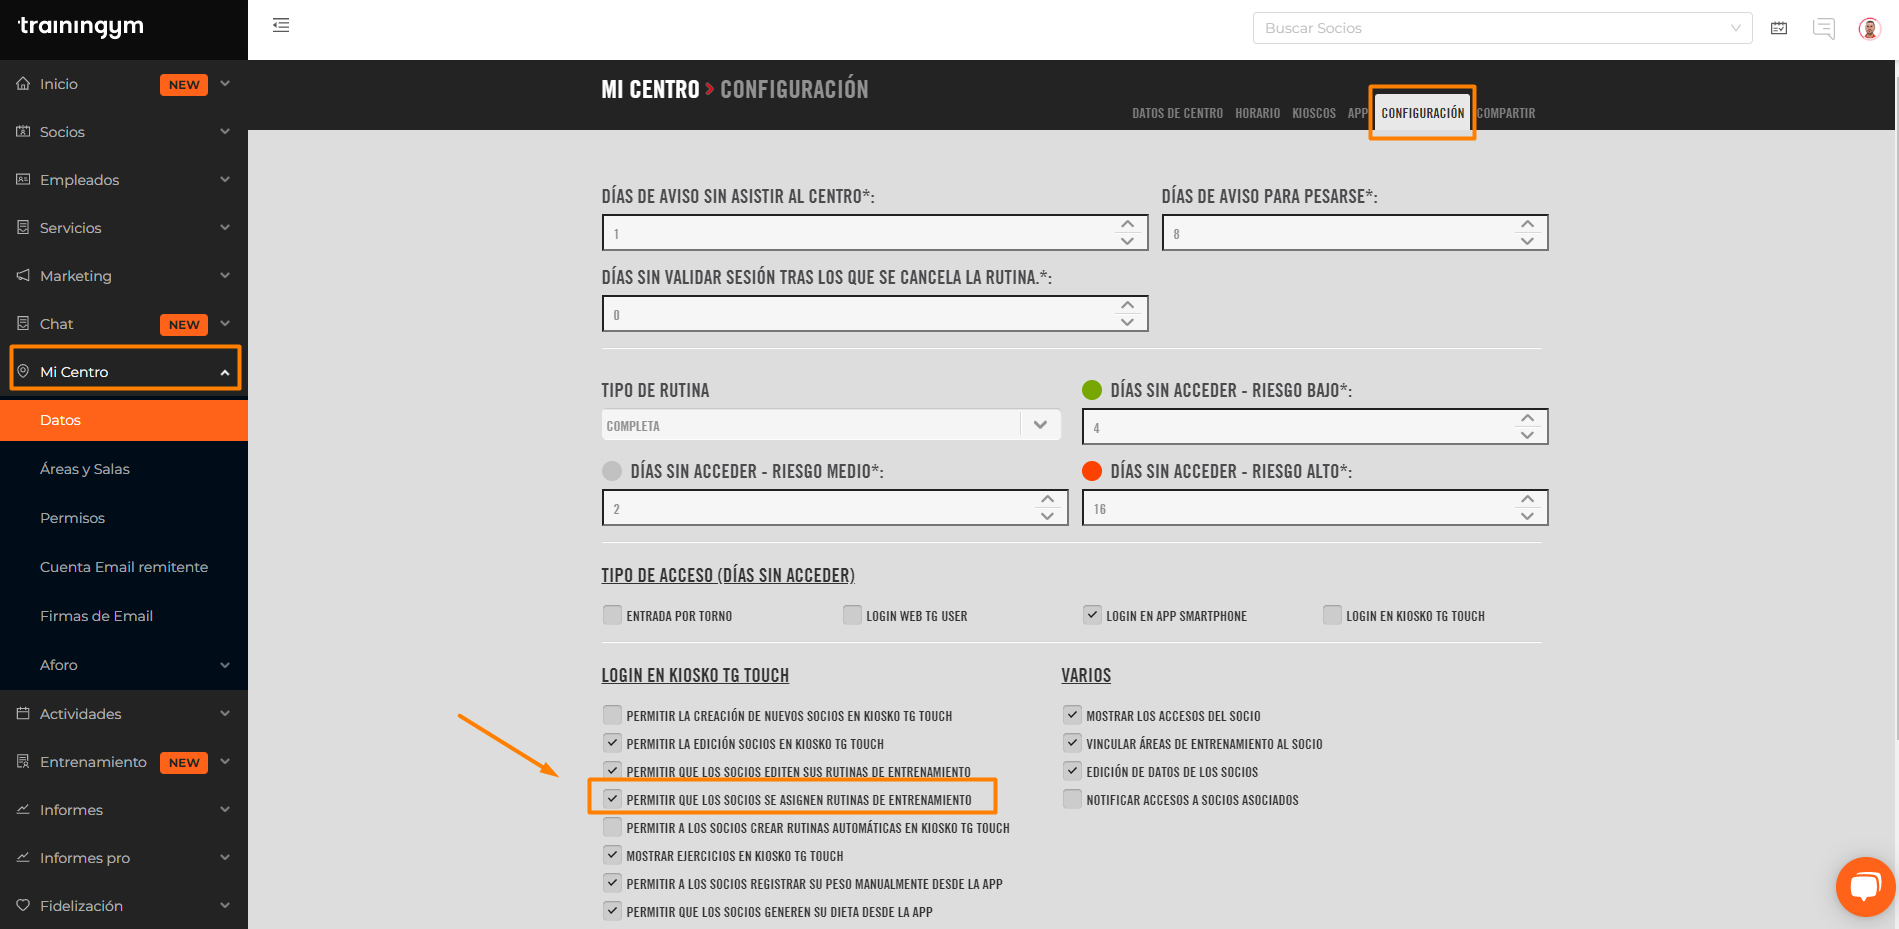Toggle Edición de datos de los socios
The width and height of the screenshot is (1899, 929).
[1072, 771]
